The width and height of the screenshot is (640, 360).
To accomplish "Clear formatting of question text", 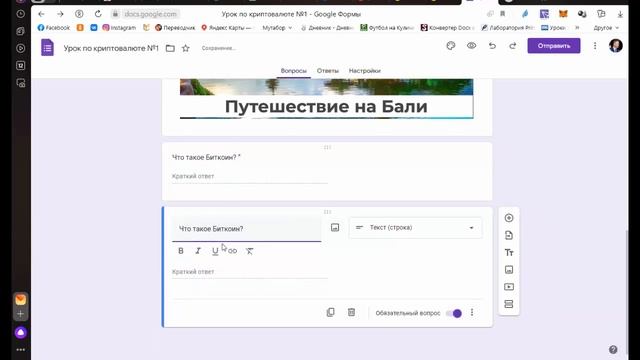I will pyautogui.click(x=249, y=251).
